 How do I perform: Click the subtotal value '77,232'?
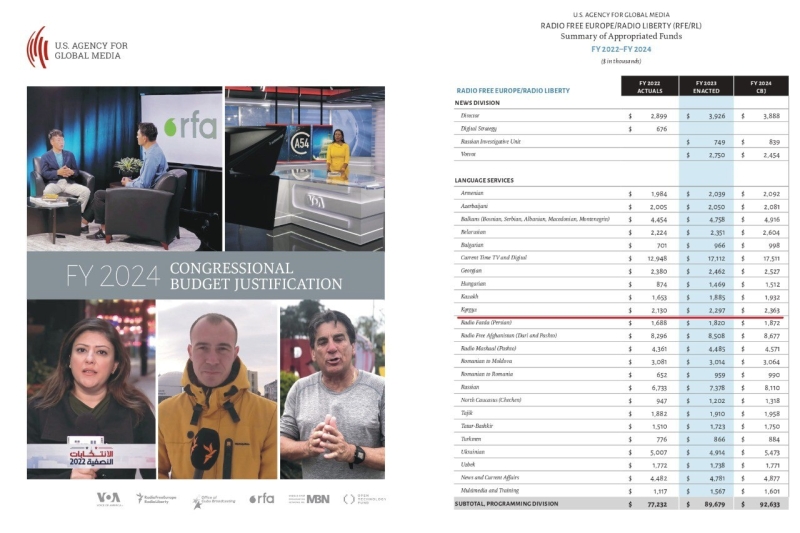[x=657, y=504]
